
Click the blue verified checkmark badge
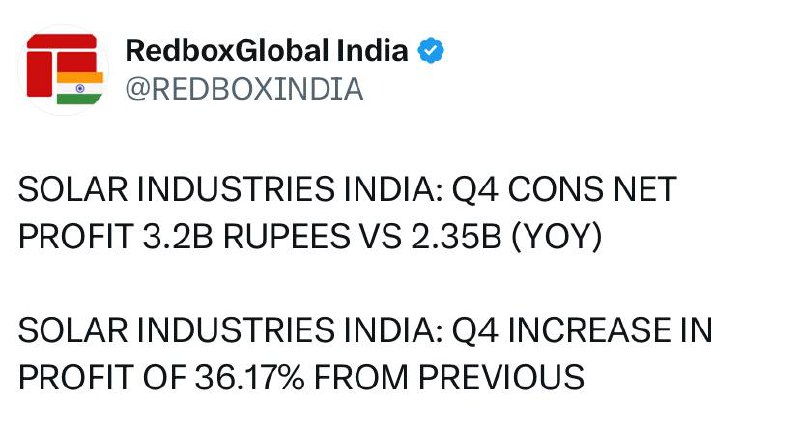click(x=430, y=51)
